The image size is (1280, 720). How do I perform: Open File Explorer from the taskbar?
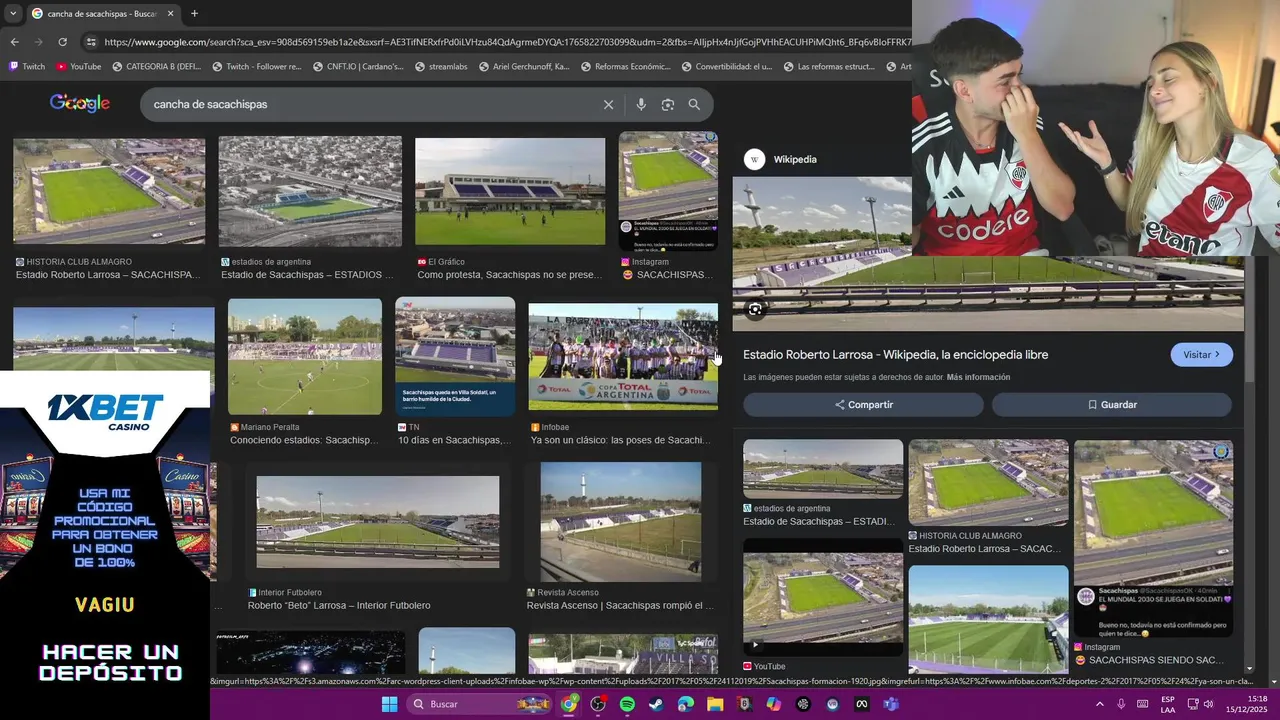(x=715, y=704)
